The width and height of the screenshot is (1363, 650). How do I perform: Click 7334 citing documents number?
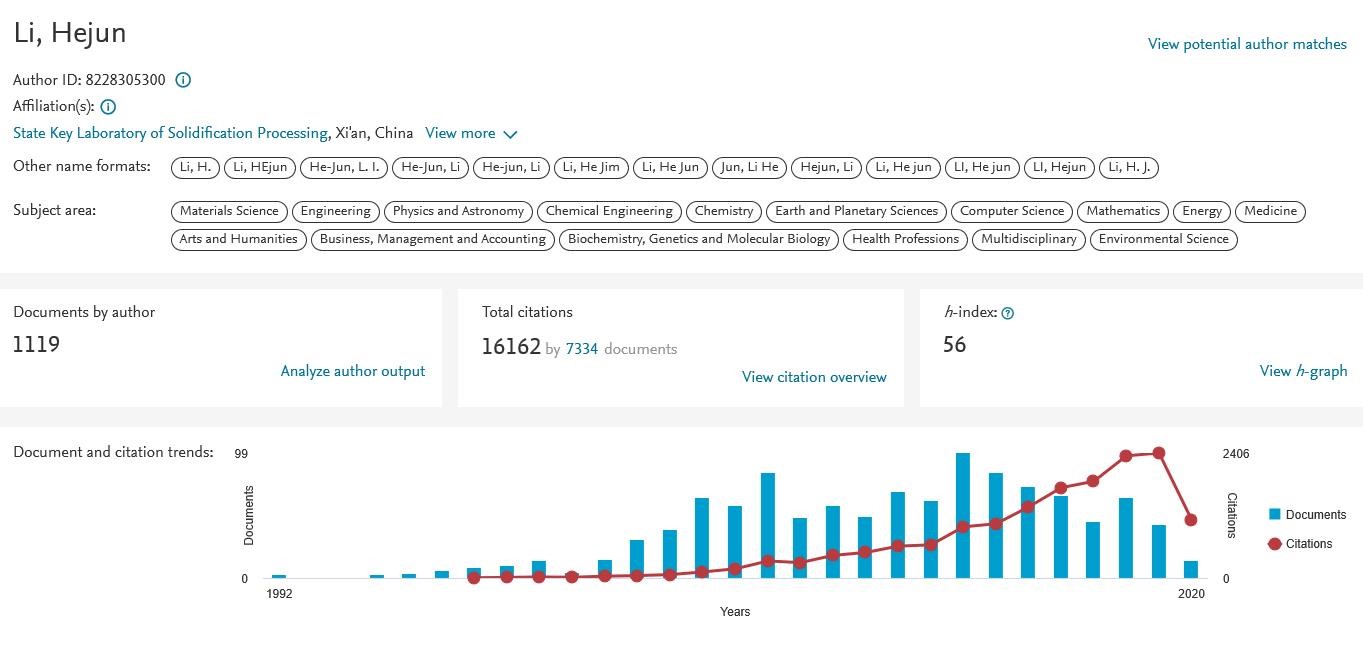click(x=581, y=349)
